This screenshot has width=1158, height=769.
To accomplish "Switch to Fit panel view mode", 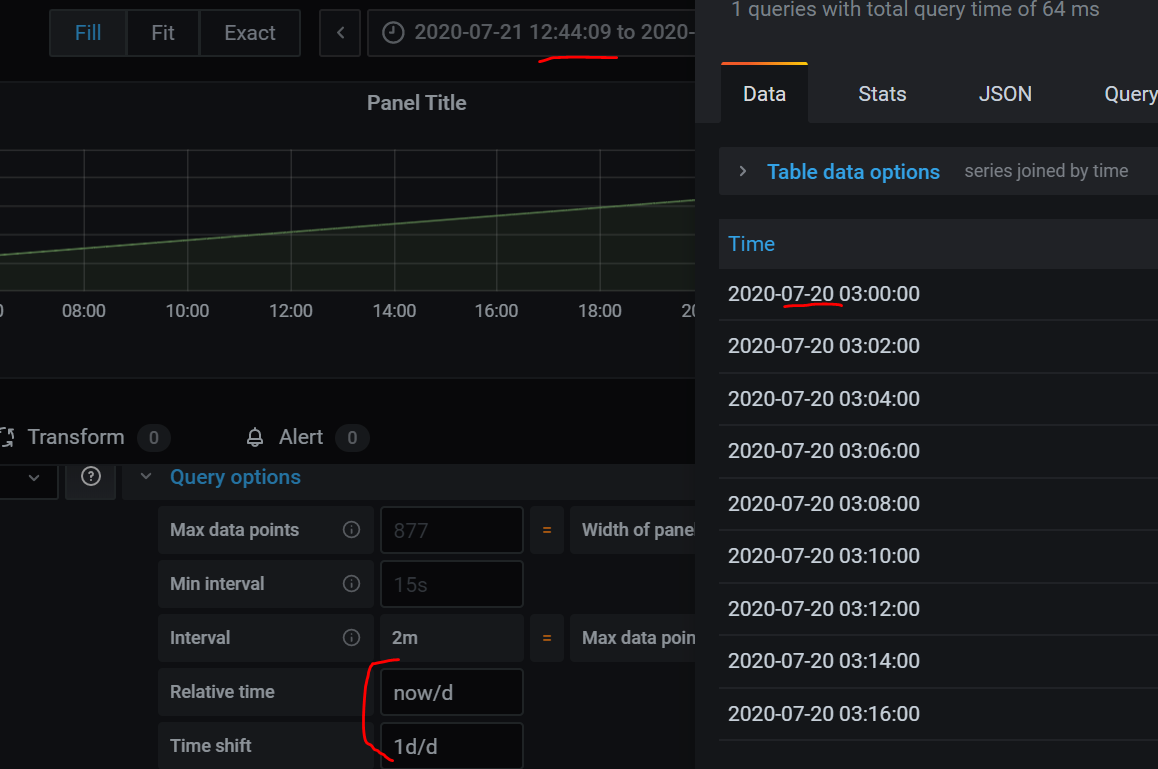I will click(162, 32).
